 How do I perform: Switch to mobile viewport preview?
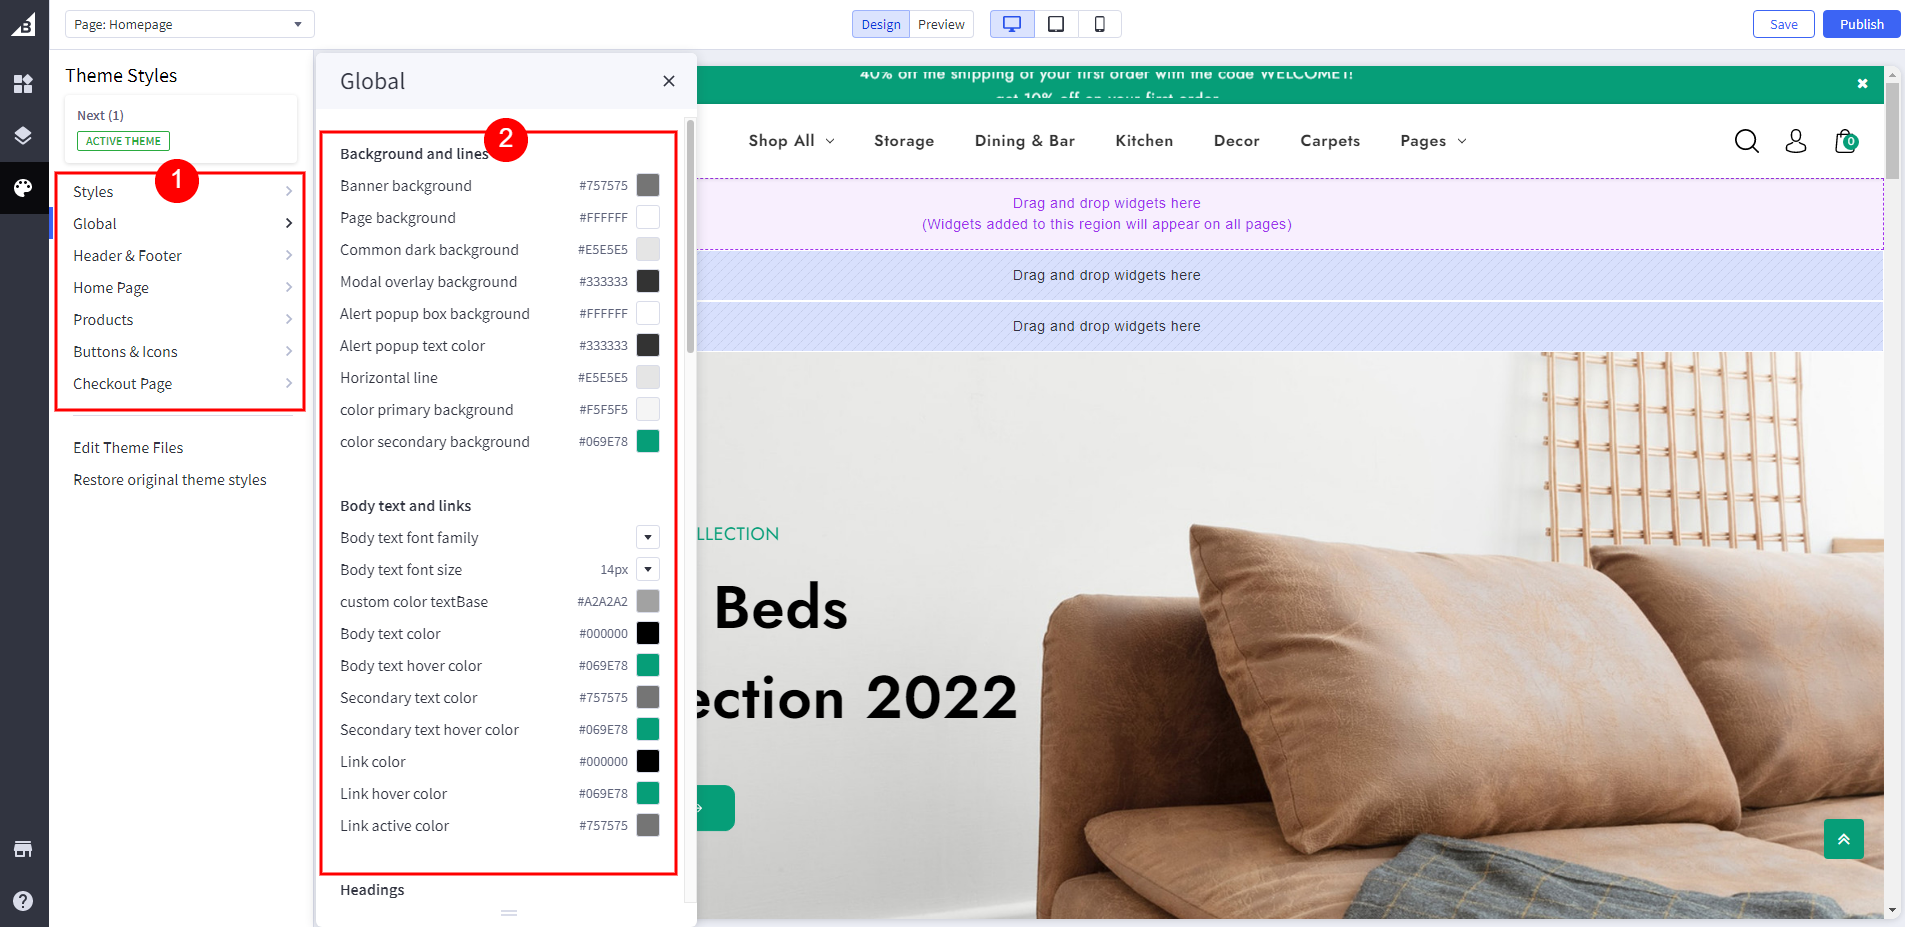(1099, 24)
